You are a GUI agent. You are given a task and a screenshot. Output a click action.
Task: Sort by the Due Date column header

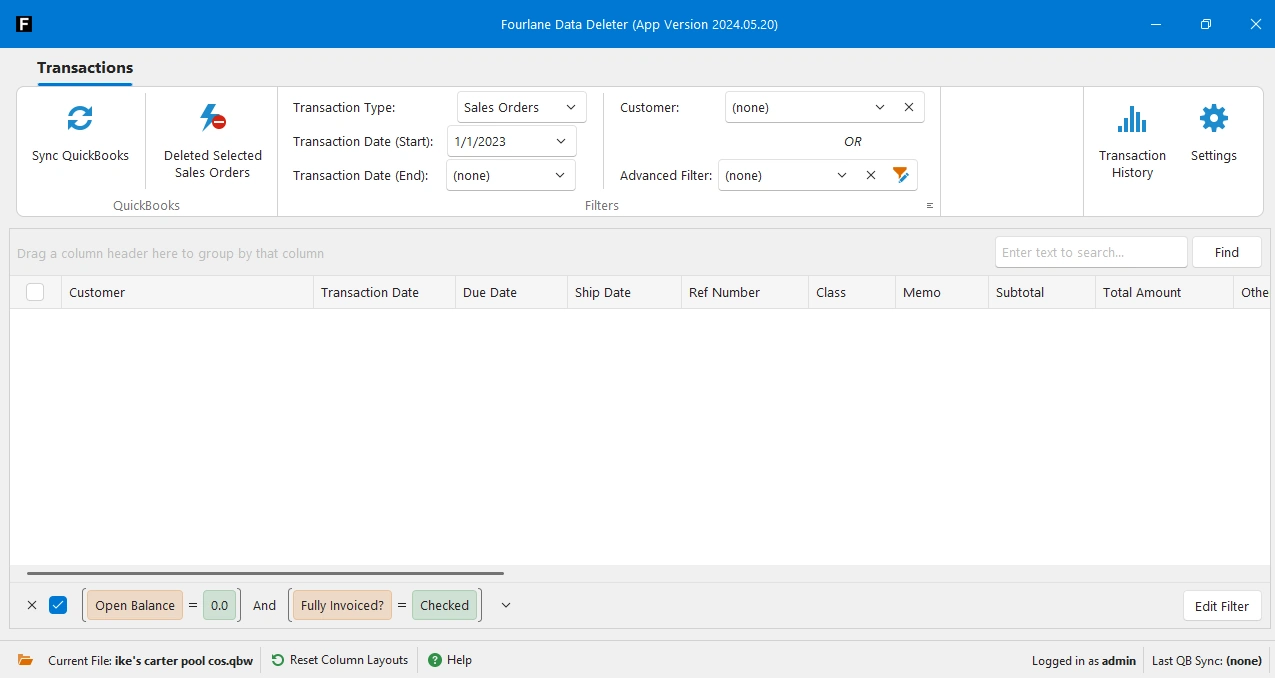[x=511, y=292]
